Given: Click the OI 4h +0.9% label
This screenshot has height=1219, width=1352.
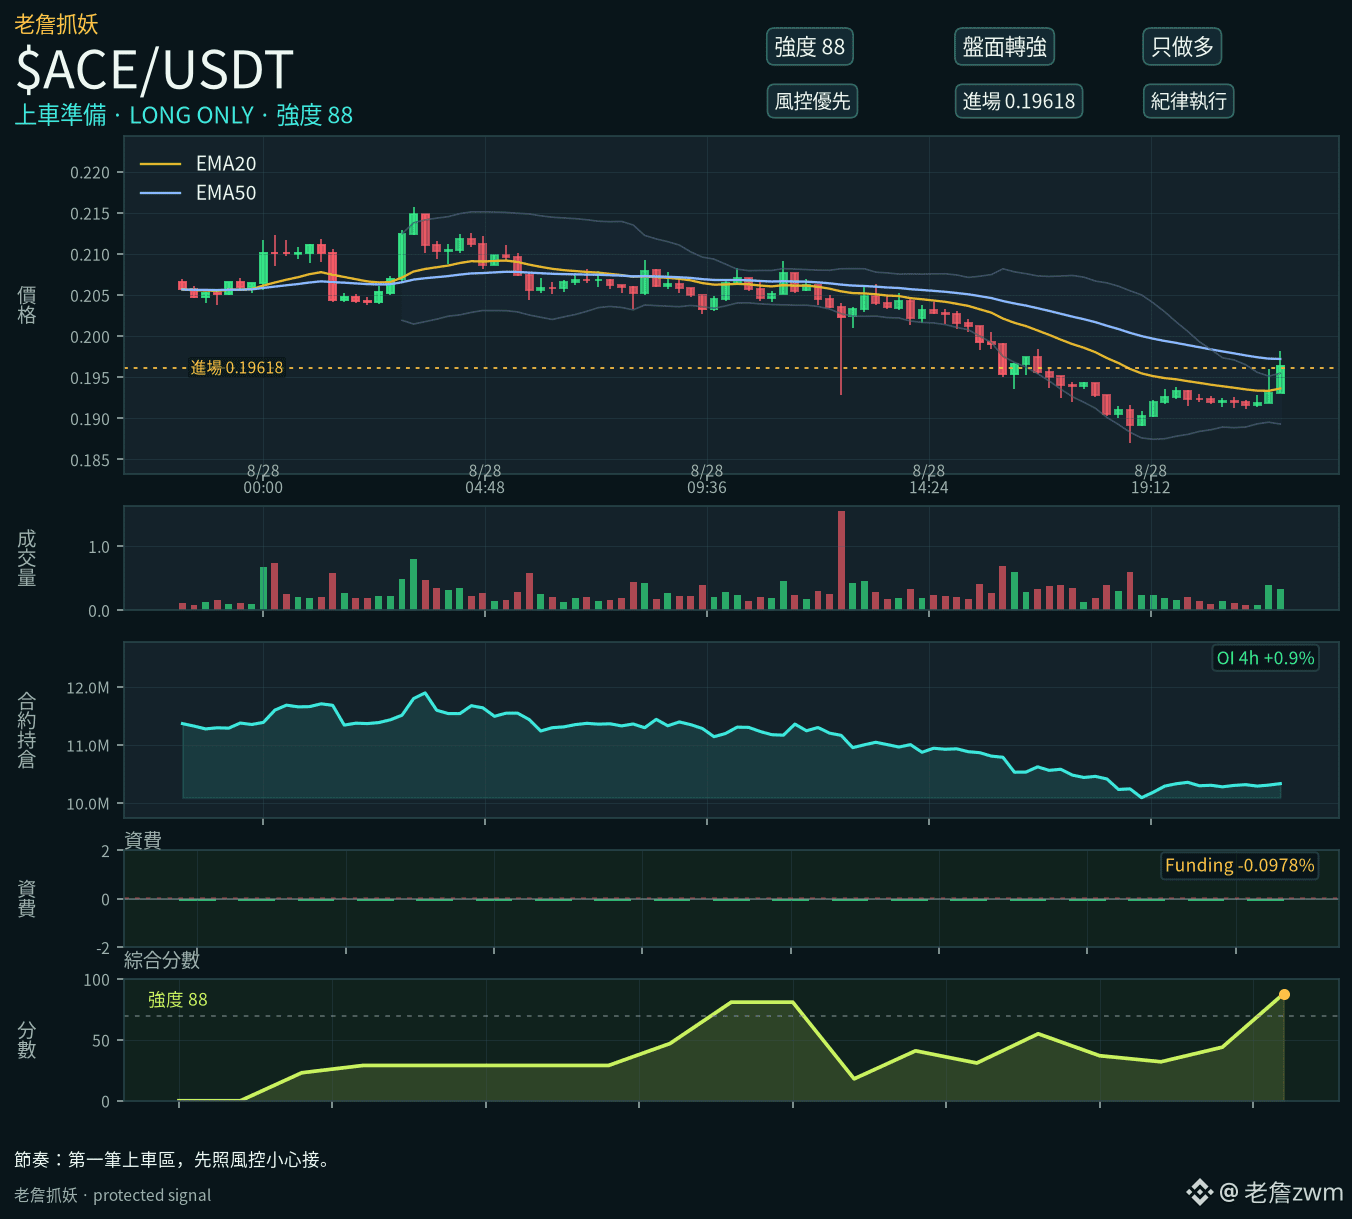Looking at the screenshot, I should point(1265,658).
